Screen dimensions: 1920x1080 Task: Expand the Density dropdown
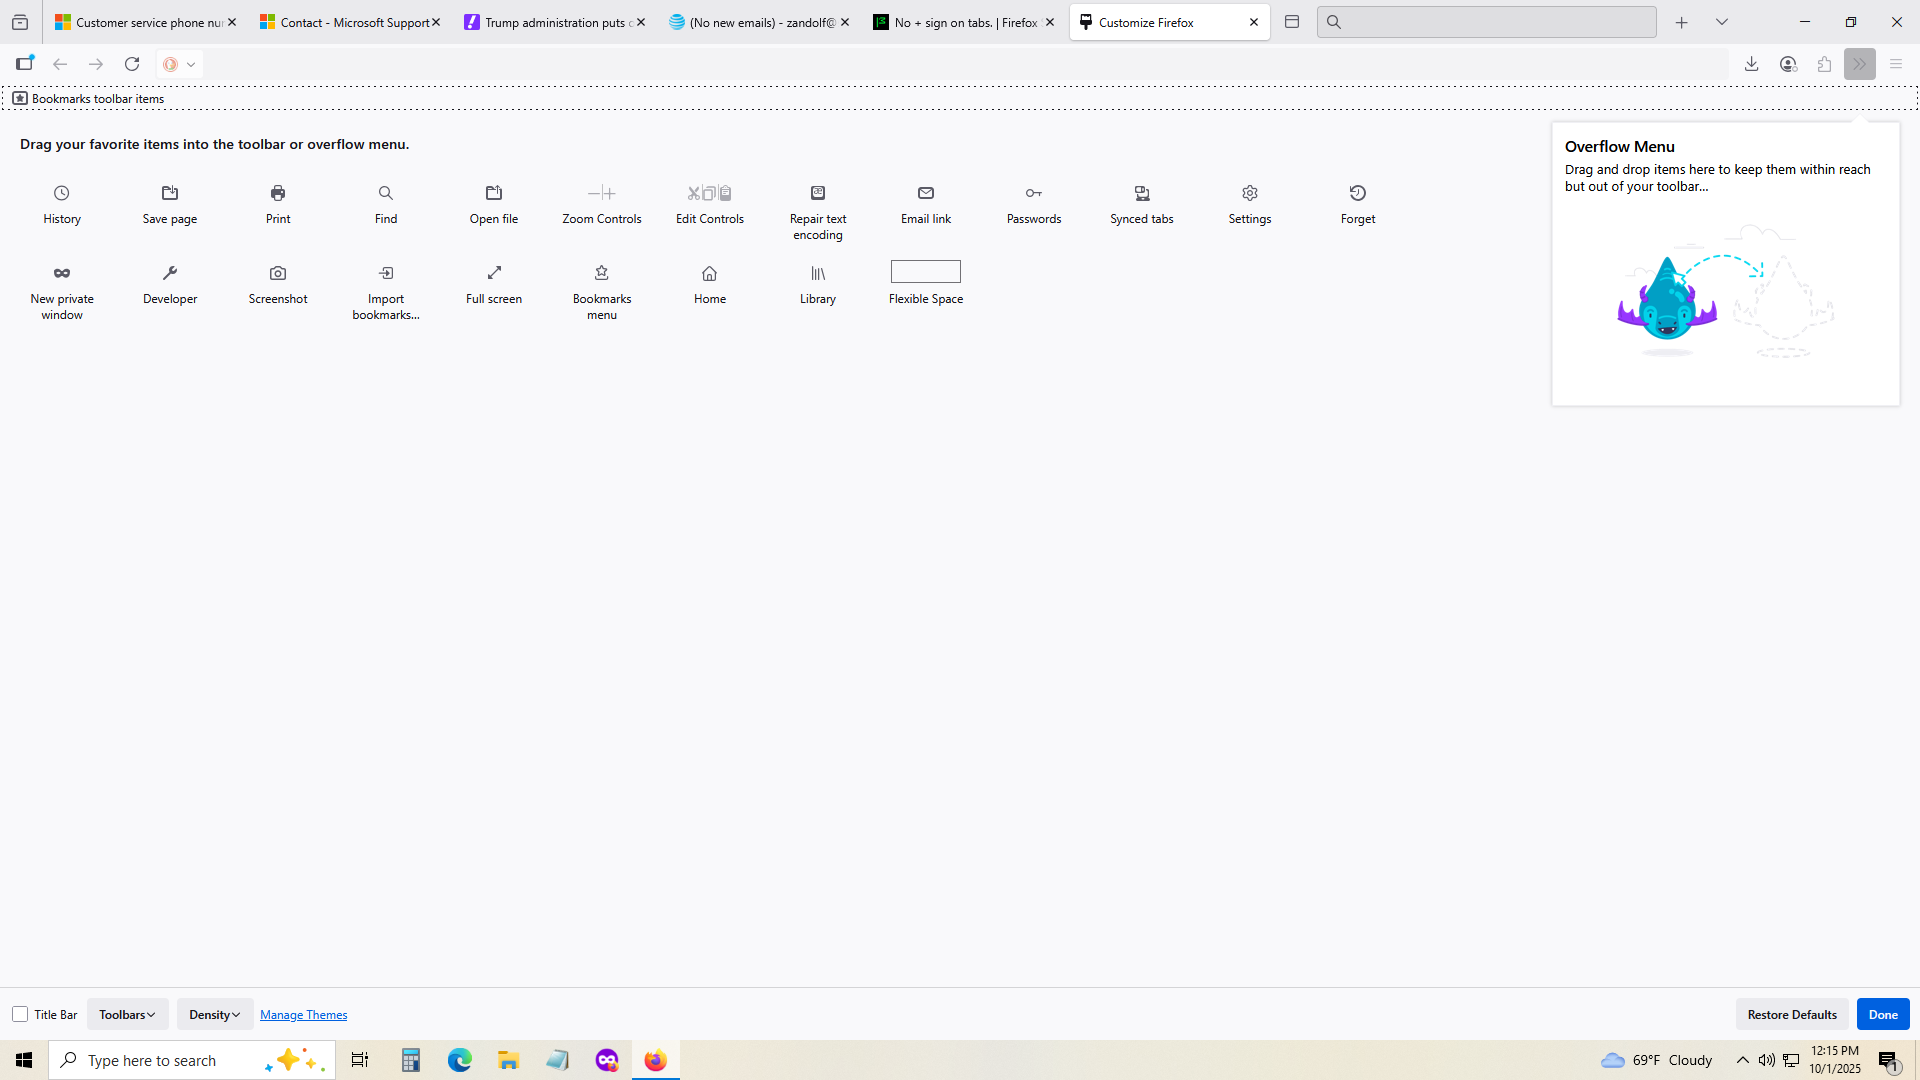214,1014
